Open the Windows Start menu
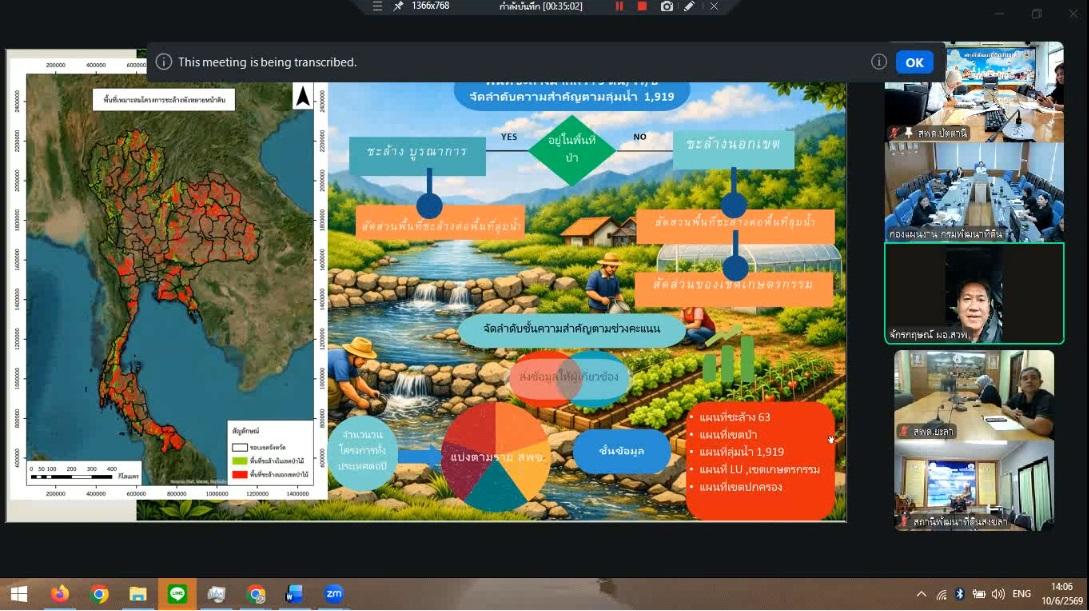This screenshot has height=611, width=1089. tap(19, 594)
